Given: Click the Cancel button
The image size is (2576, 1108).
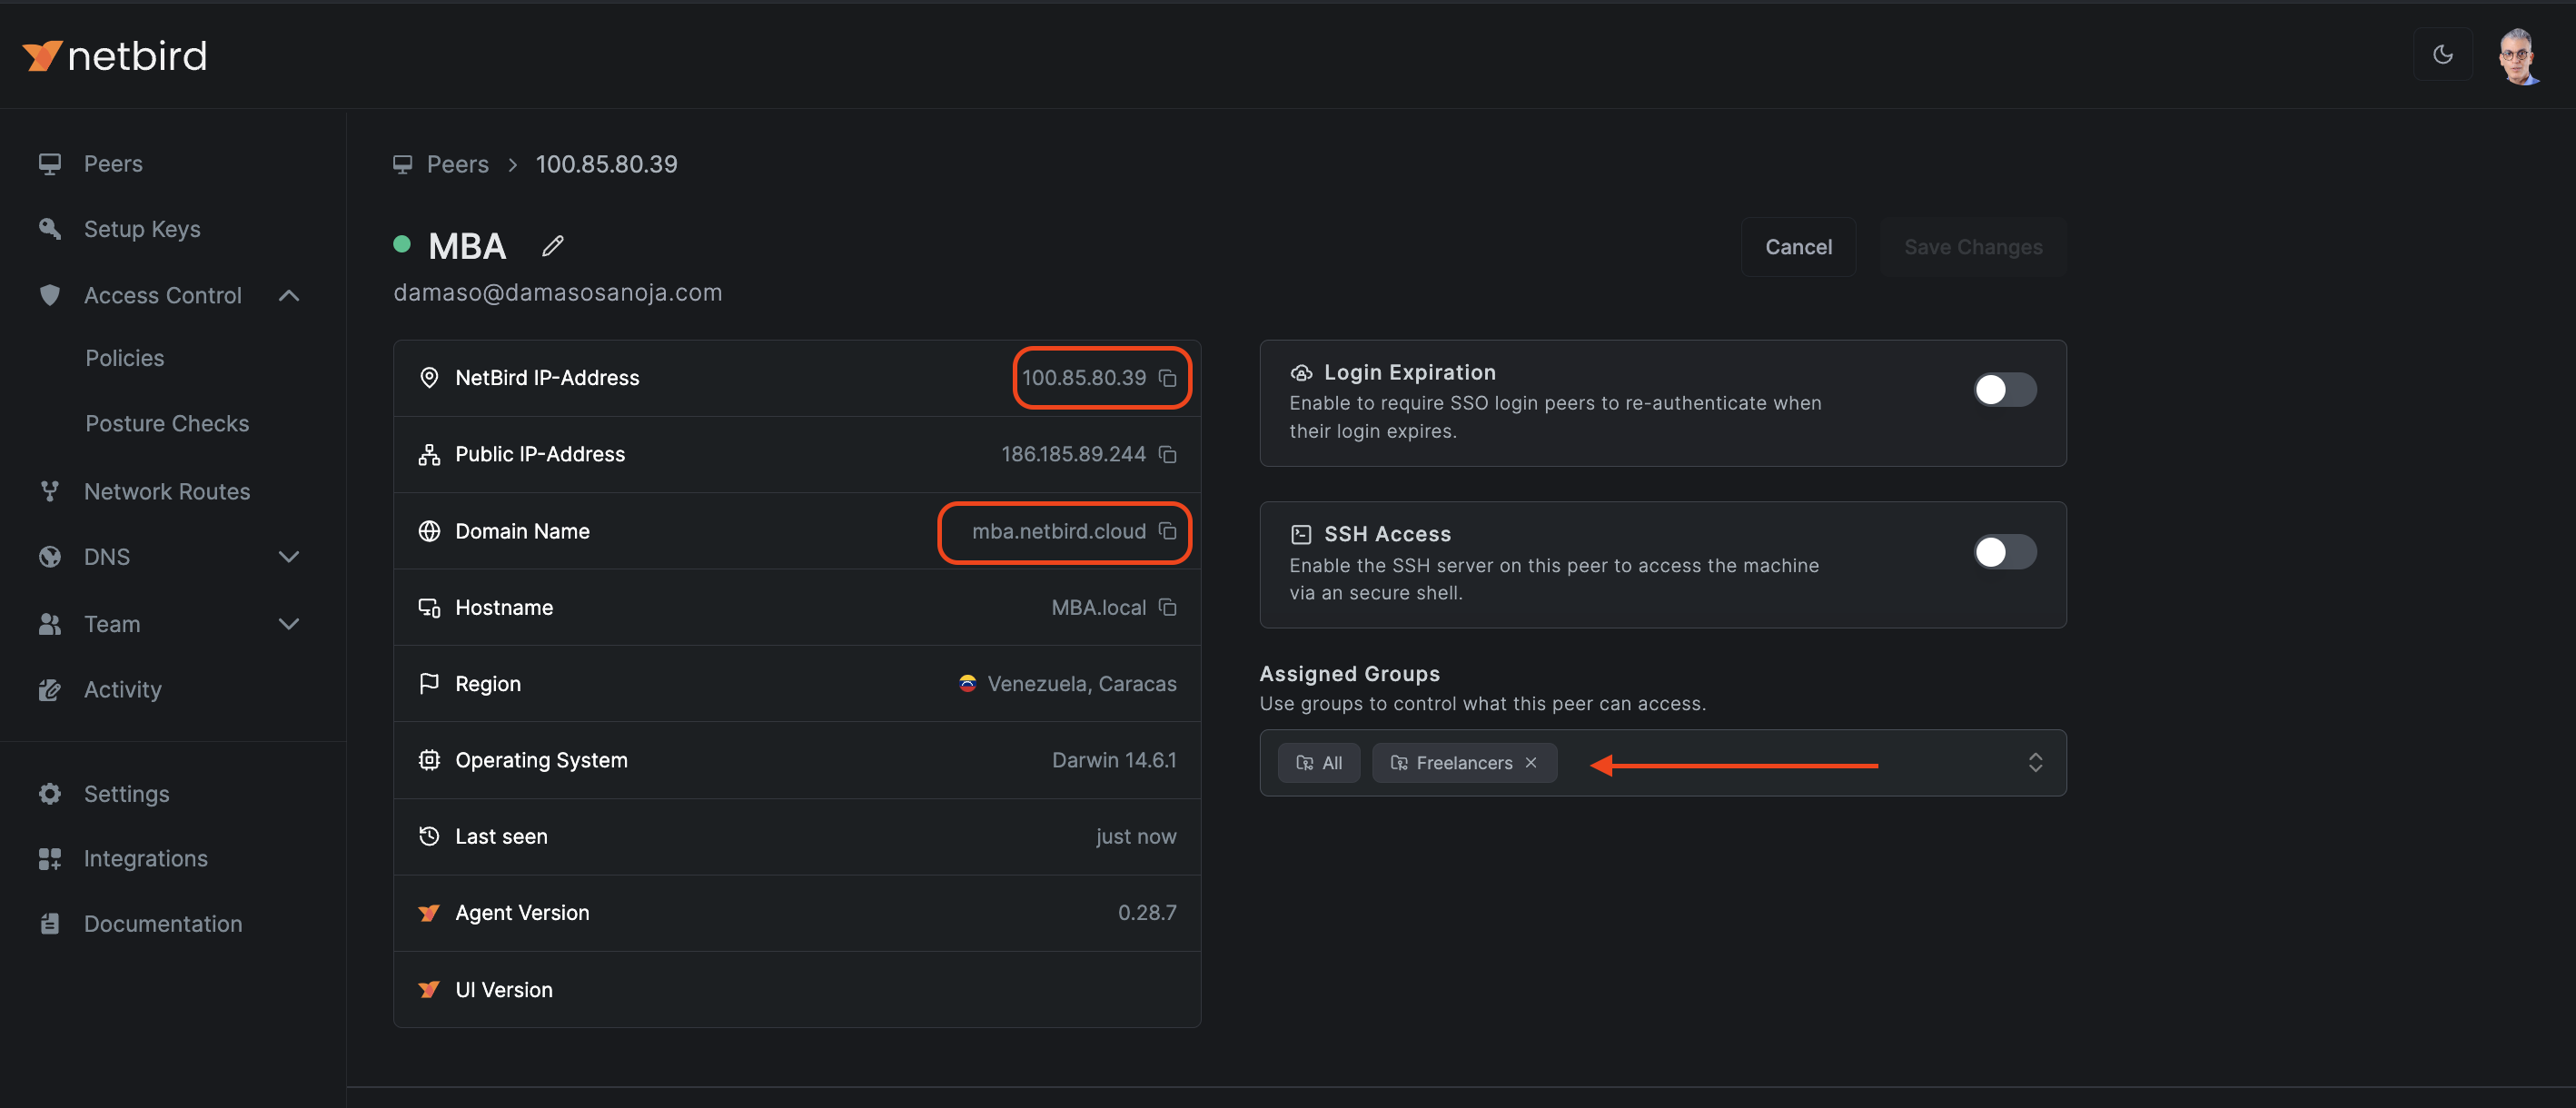Looking at the screenshot, I should coord(1798,246).
